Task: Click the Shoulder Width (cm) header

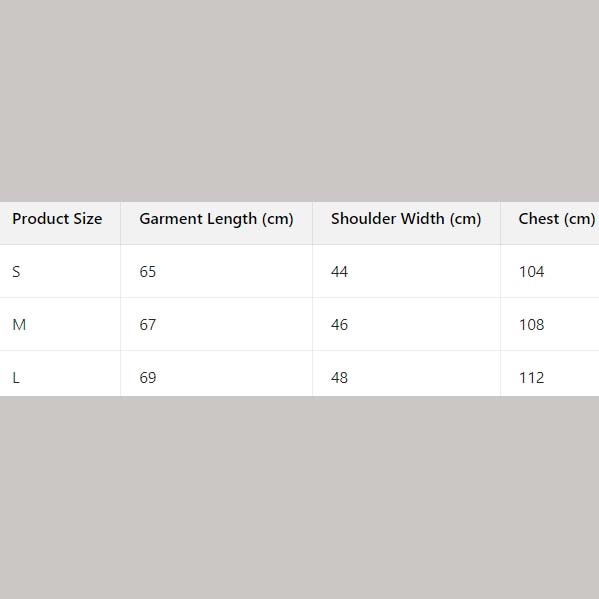Action: [x=406, y=219]
